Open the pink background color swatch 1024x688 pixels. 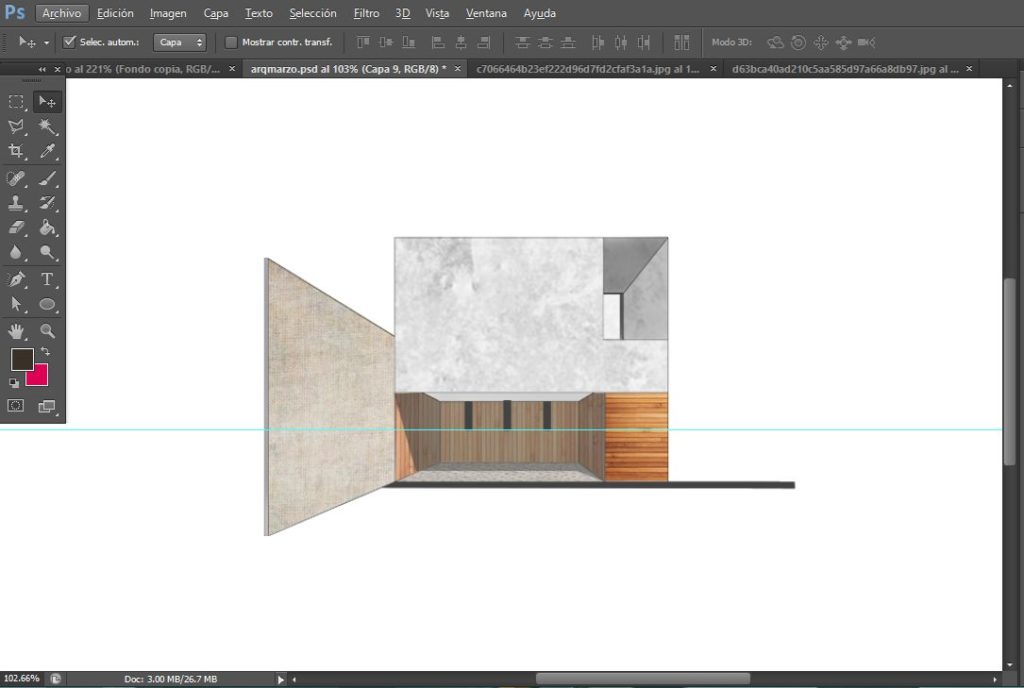[x=39, y=377]
